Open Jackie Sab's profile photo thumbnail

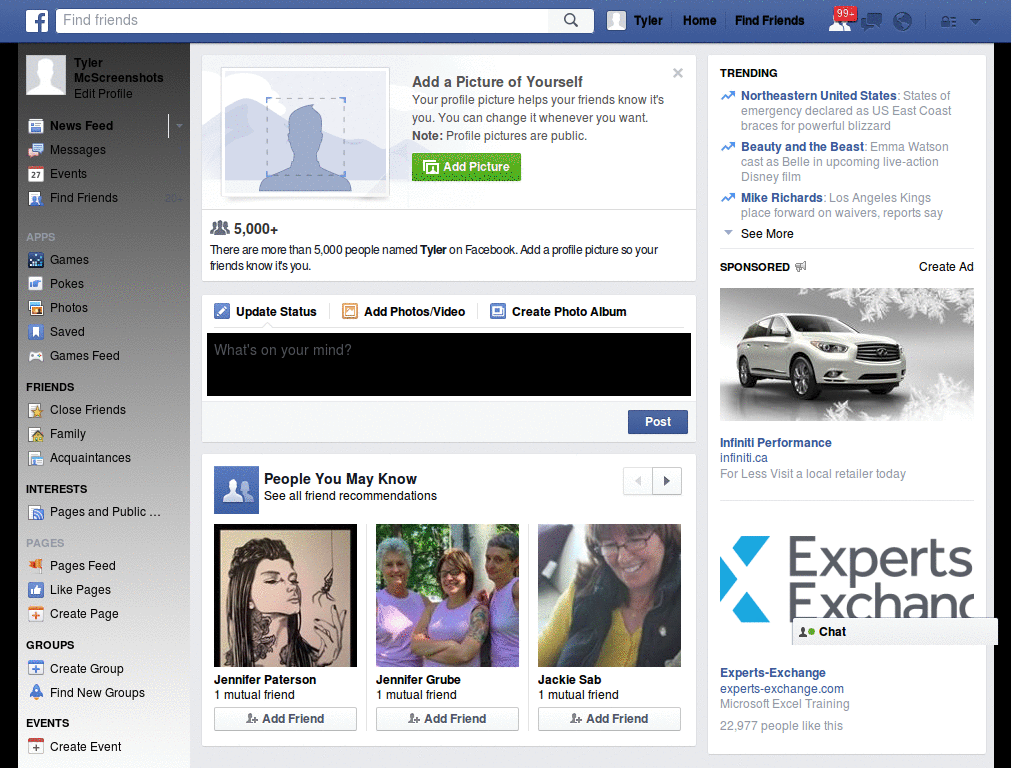[x=609, y=595]
